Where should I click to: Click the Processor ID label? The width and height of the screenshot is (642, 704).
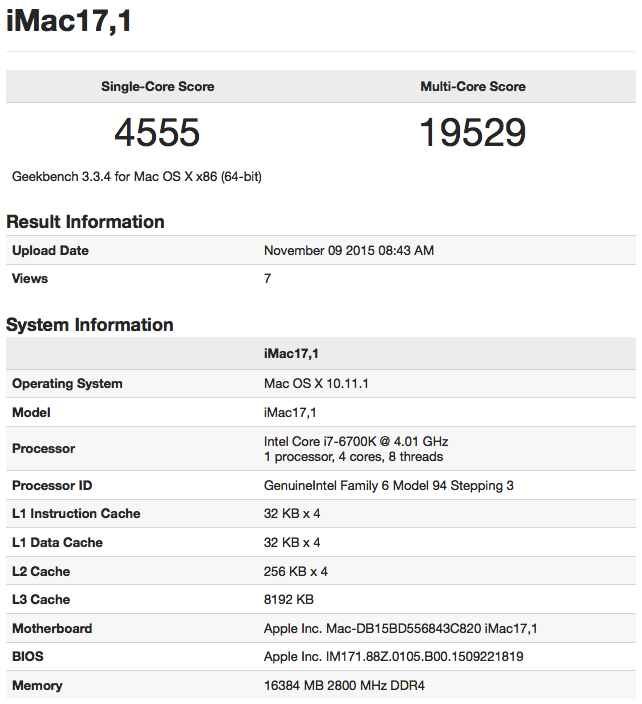pos(52,485)
